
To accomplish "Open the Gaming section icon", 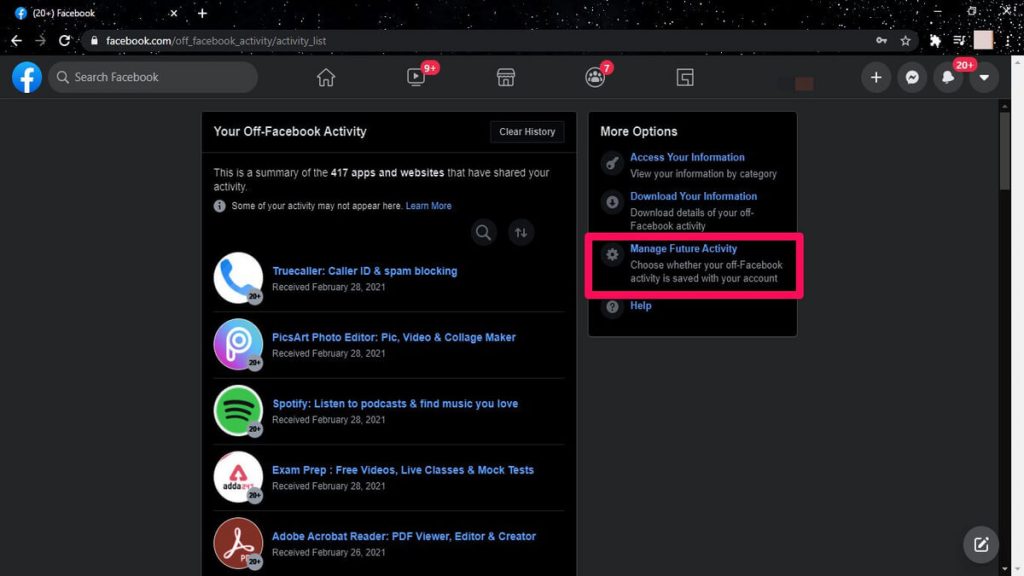I will (685, 77).
